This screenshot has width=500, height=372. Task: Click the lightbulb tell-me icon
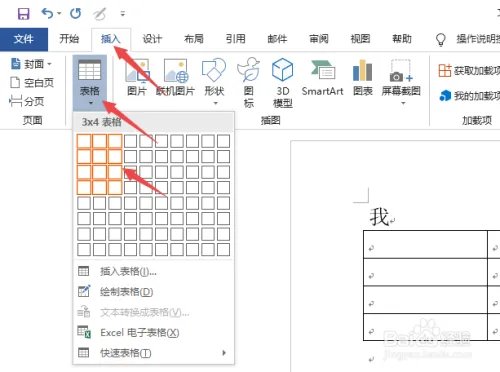[441, 40]
